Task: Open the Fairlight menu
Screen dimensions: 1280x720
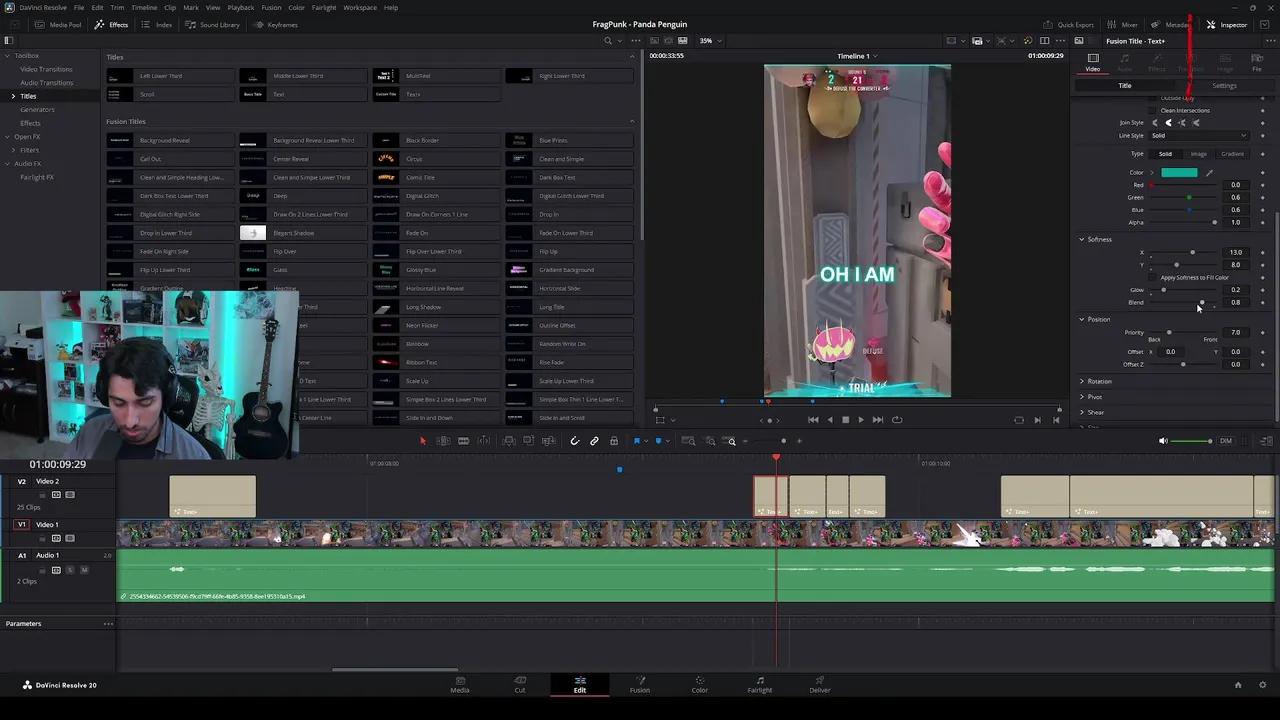Action: (x=324, y=8)
